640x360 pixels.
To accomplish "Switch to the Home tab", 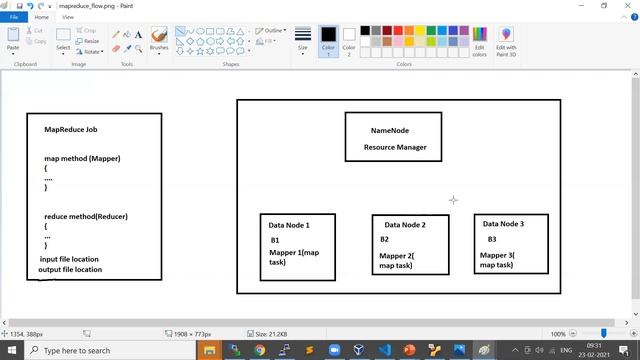I will coord(42,17).
